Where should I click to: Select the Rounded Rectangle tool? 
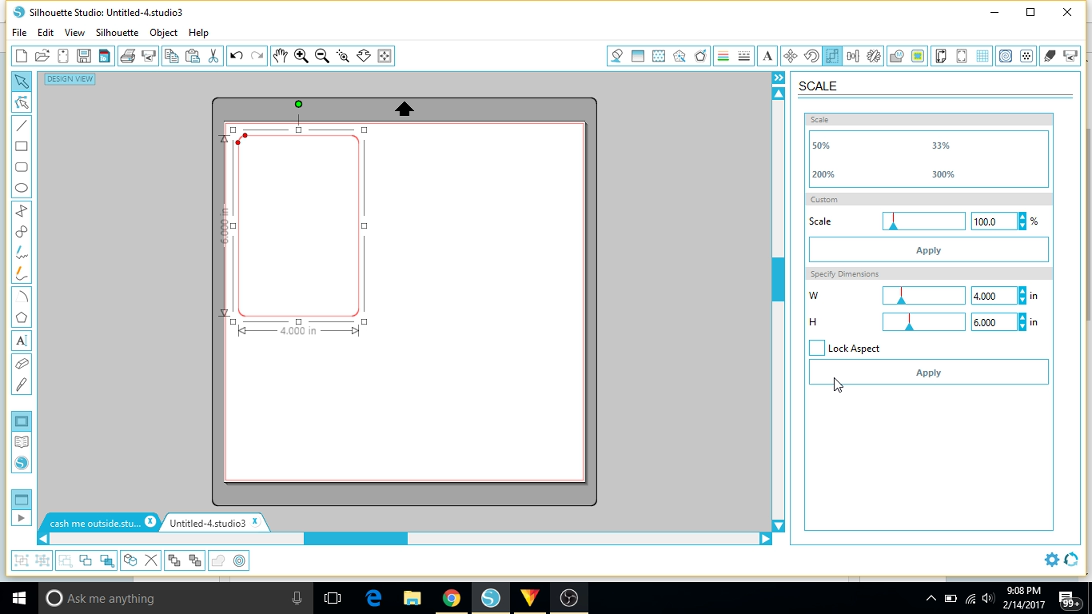[22, 167]
